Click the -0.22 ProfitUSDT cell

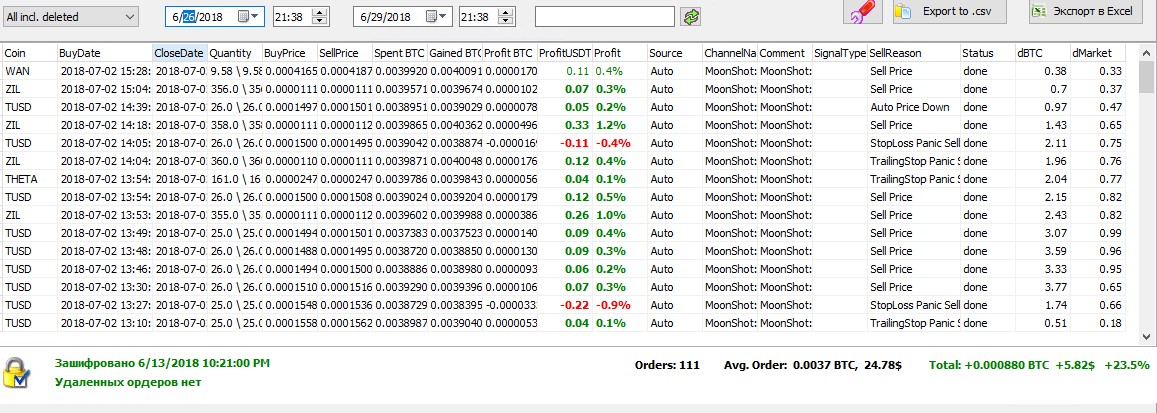coord(564,305)
